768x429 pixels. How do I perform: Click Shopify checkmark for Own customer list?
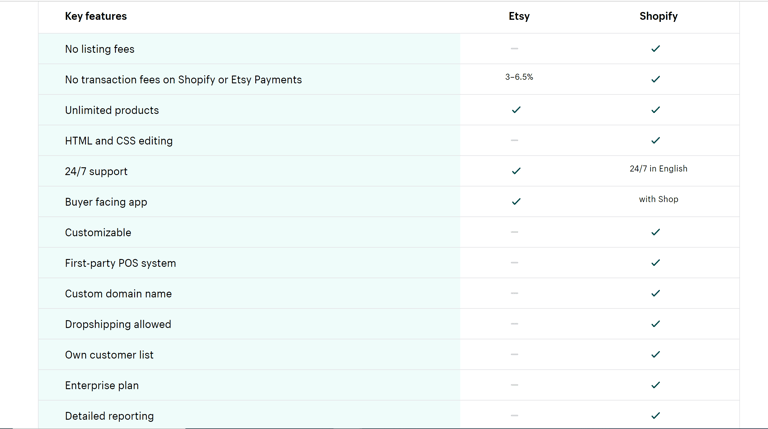click(656, 354)
